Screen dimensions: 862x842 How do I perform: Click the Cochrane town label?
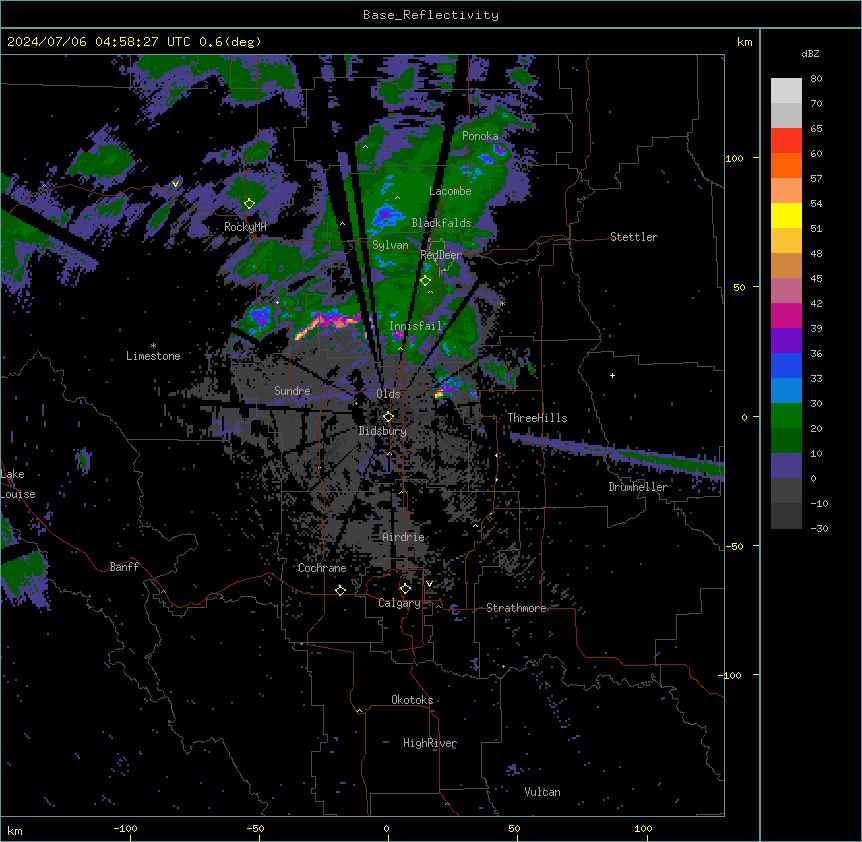(322, 568)
